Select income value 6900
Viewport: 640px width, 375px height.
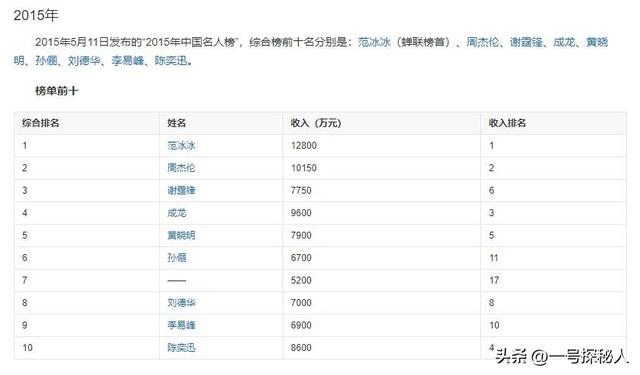click(301, 325)
